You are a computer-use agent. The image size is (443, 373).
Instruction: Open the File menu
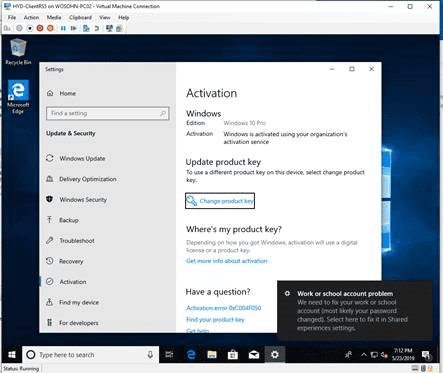(x=12, y=17)
